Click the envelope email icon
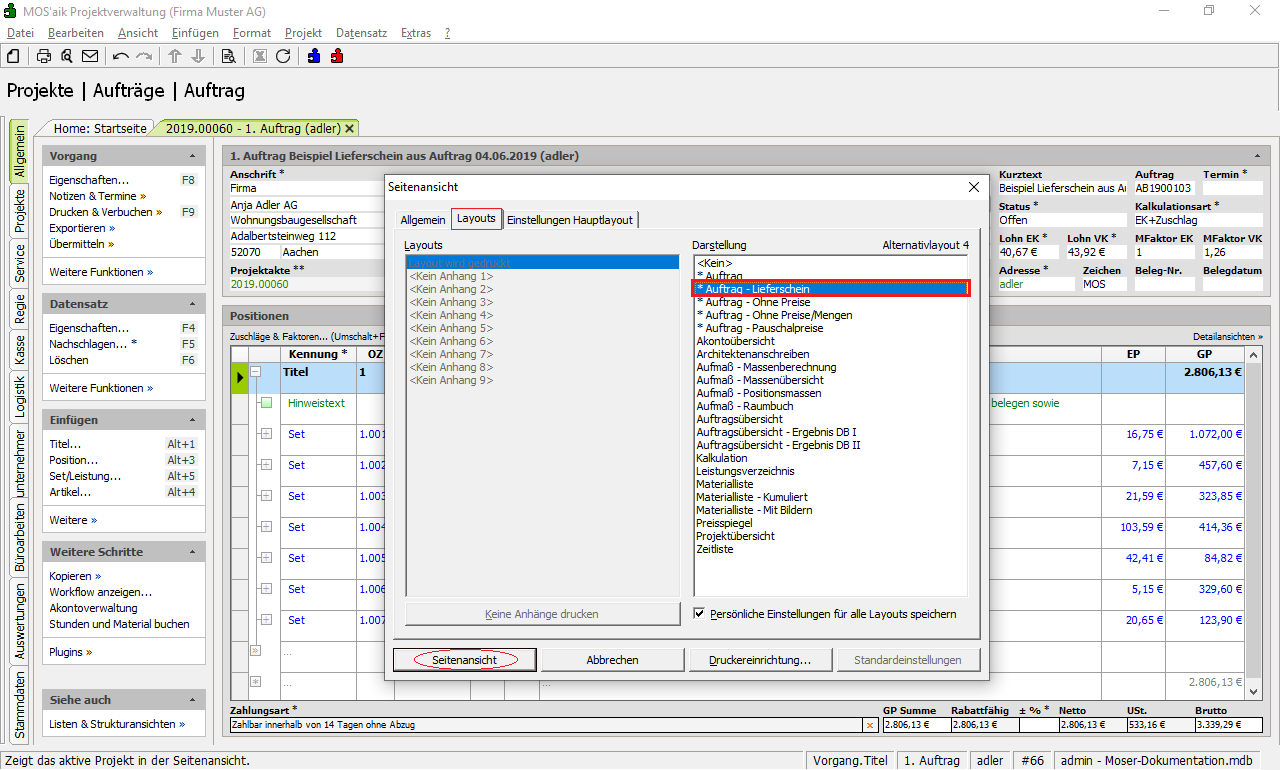Image resolution: width=1280 pixels, height=770 pixels. point(90,56)
